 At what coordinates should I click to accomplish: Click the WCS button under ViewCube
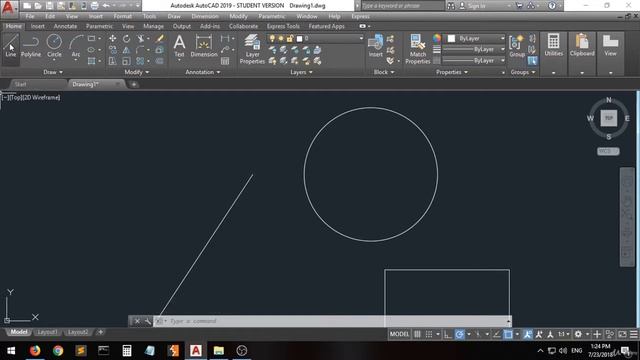click(608, 151)
